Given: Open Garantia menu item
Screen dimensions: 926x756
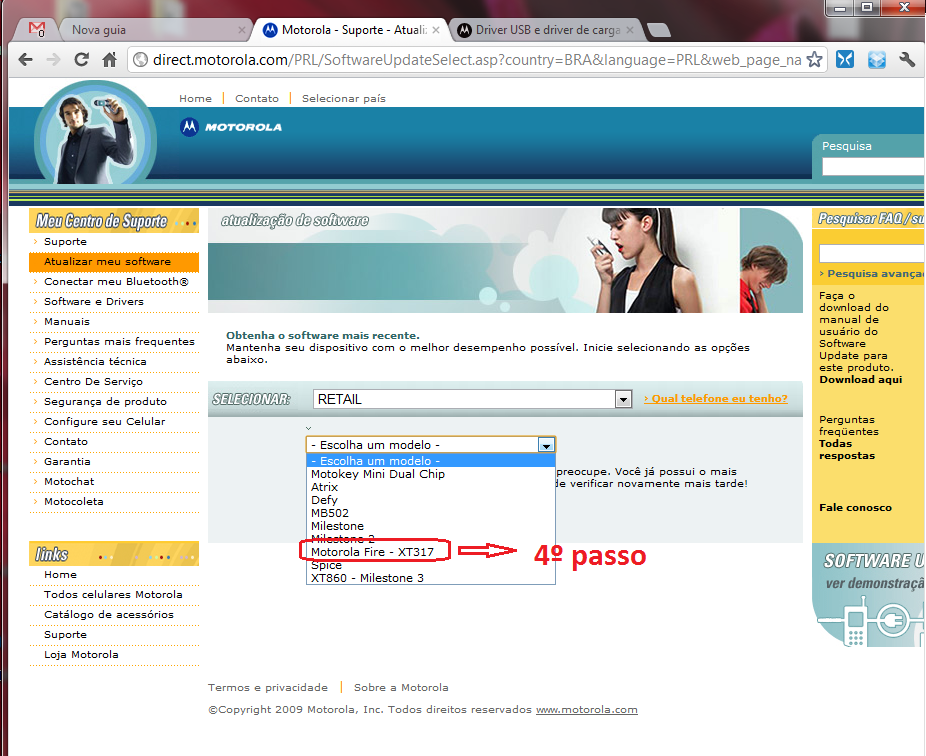Looking at the screenshot, I should click(x=67, y=462).
